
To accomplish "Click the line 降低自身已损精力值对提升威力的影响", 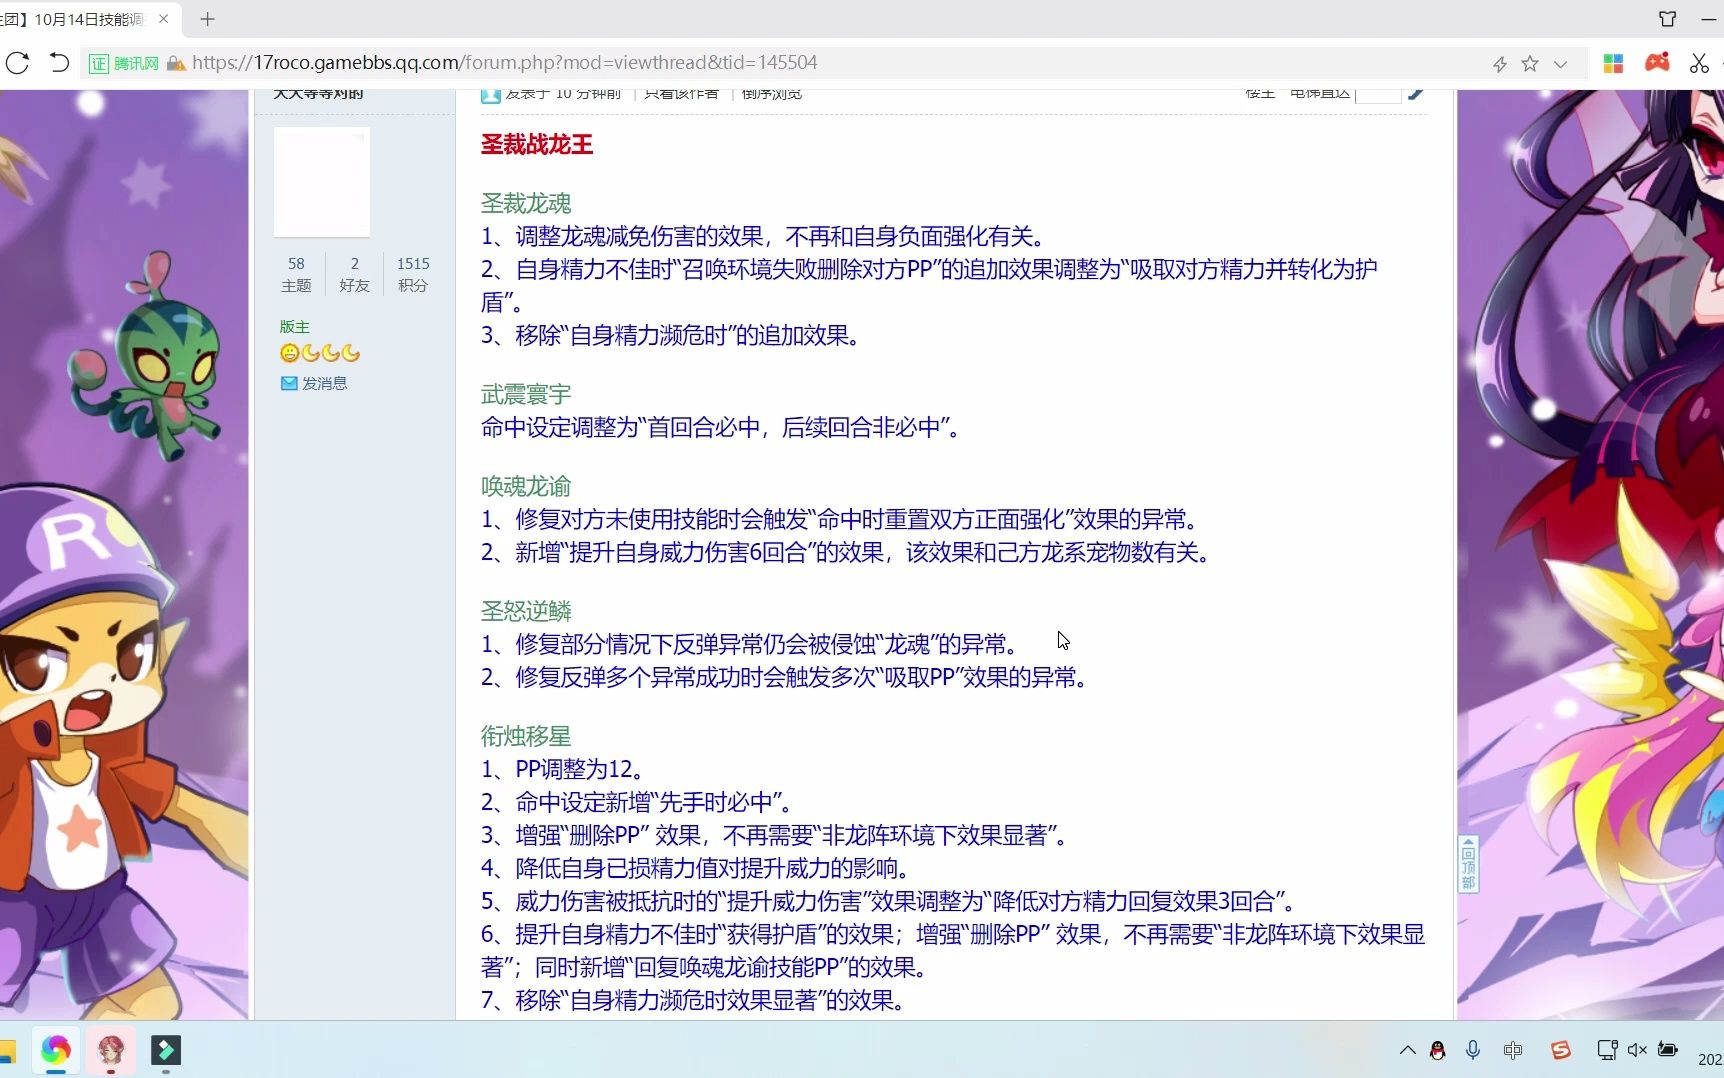I will point(695,868).
